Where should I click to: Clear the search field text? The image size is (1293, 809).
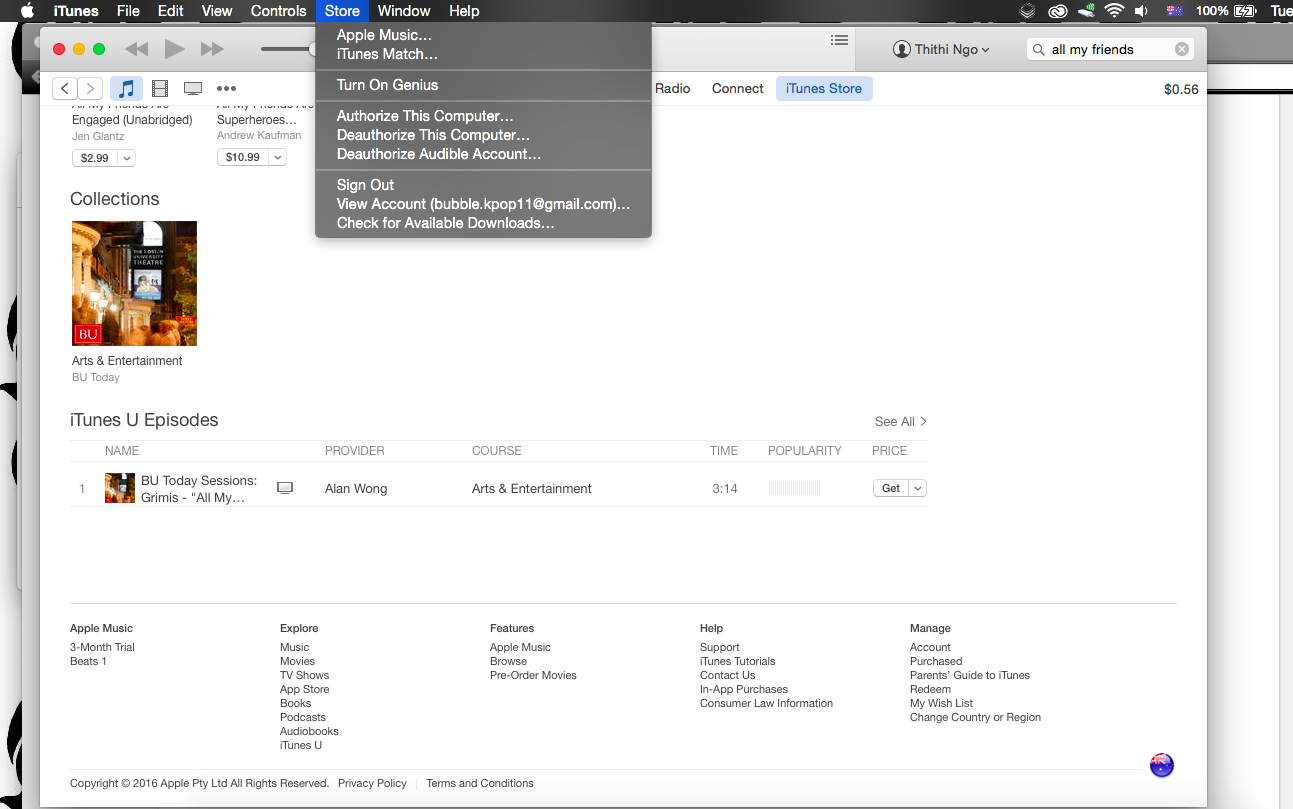click(x=1182, y=49)
